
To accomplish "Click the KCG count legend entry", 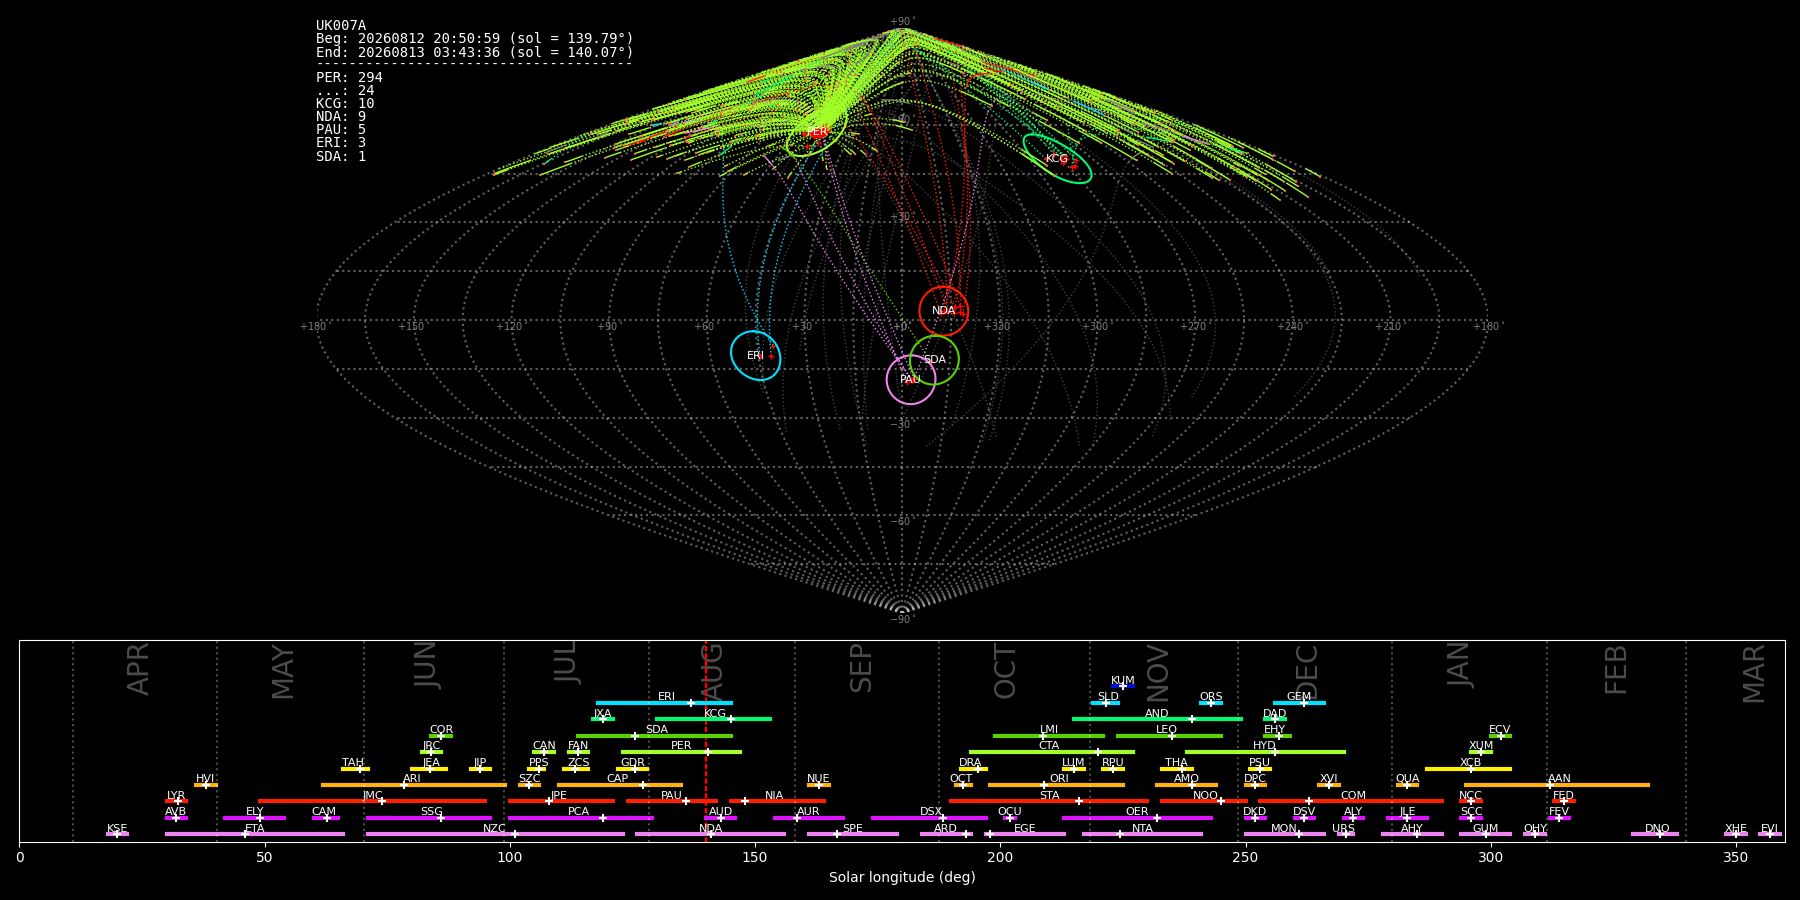I will (345, 103).
